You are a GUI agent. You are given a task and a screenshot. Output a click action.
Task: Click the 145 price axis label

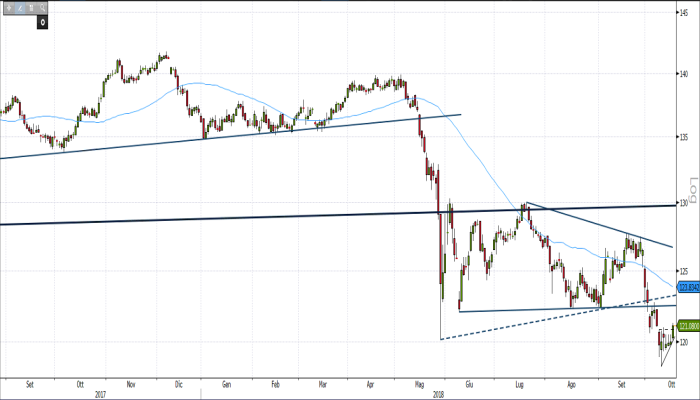click(685, 12)
